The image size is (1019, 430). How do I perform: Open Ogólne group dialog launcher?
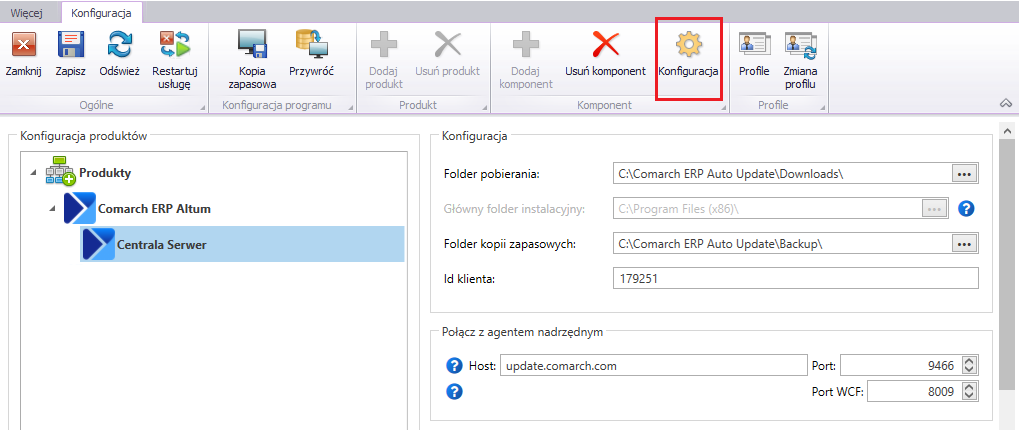click(202, 108)
